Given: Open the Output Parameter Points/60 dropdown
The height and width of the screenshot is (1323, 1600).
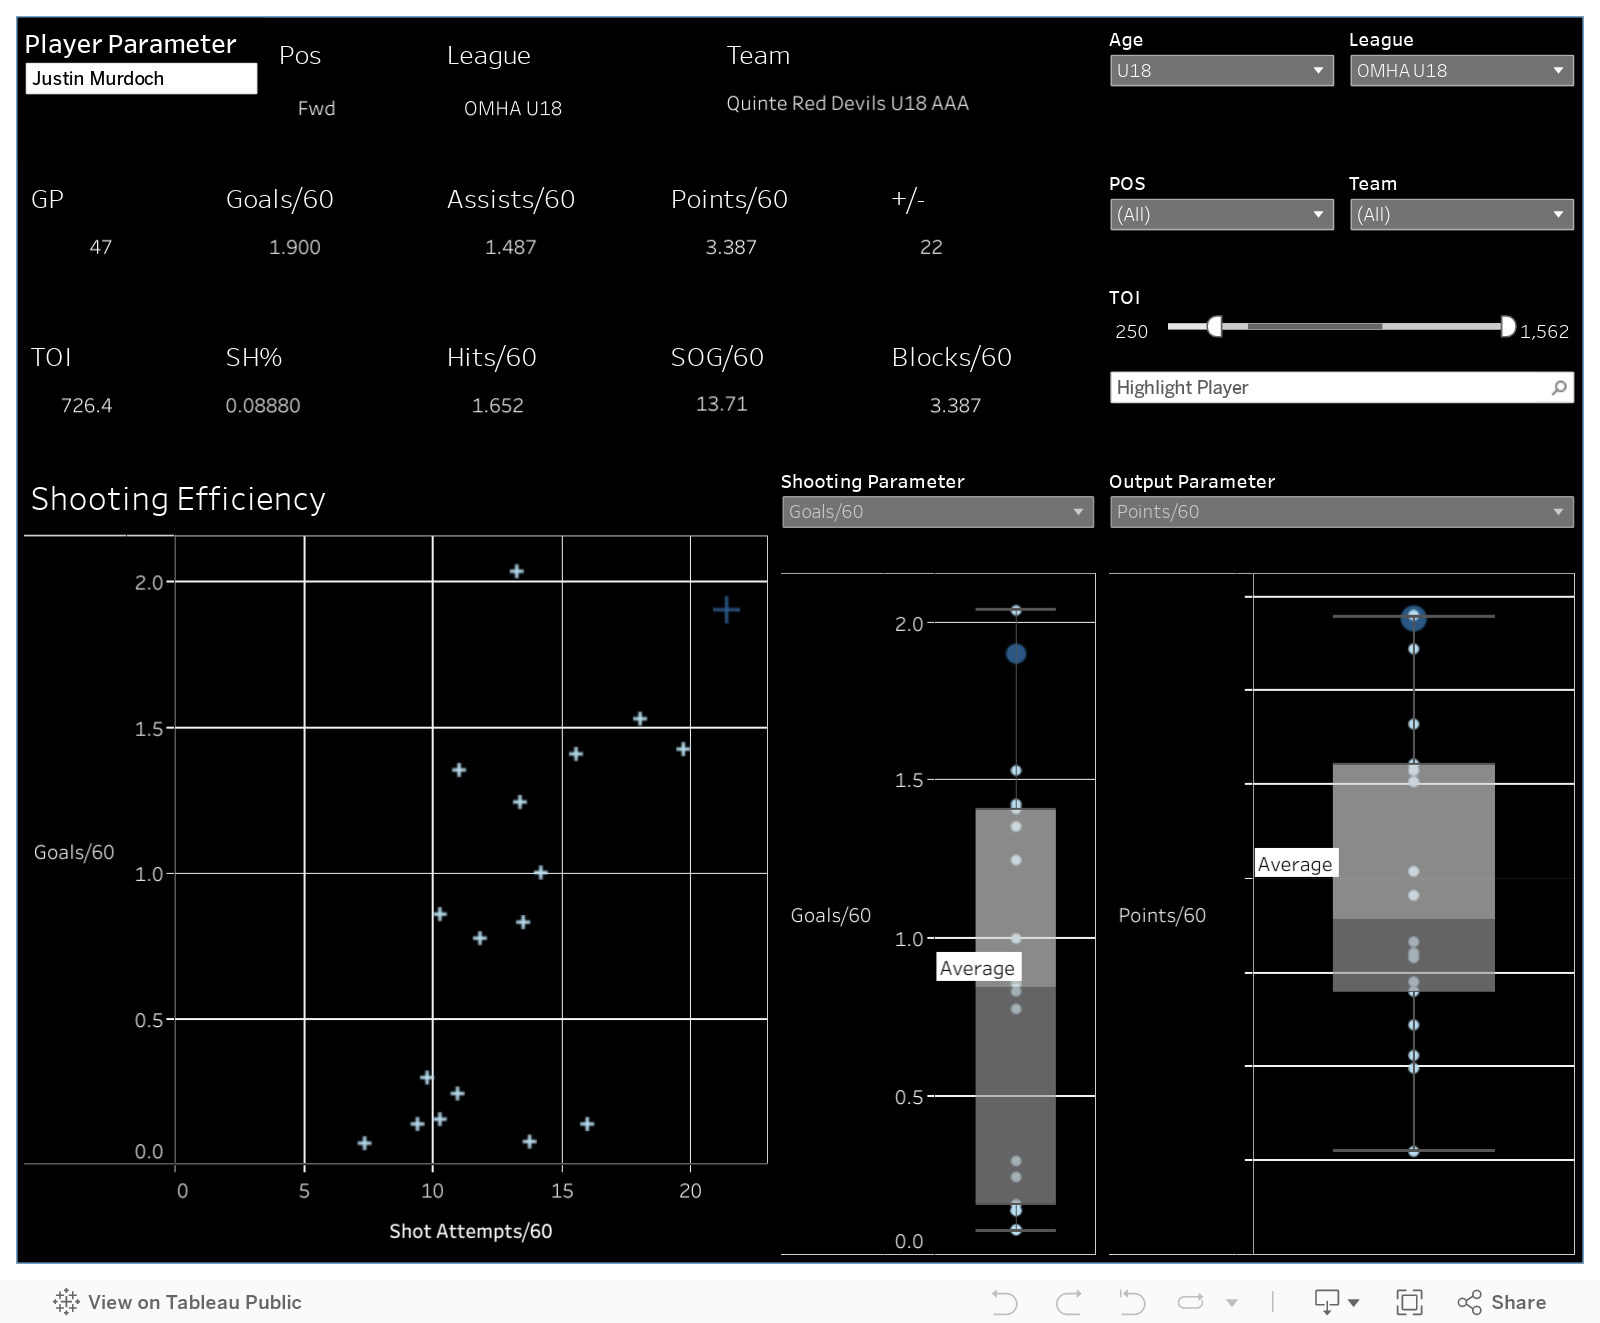Looking at the screenshot, I should pyautogui.click(x=1342, y=512).
